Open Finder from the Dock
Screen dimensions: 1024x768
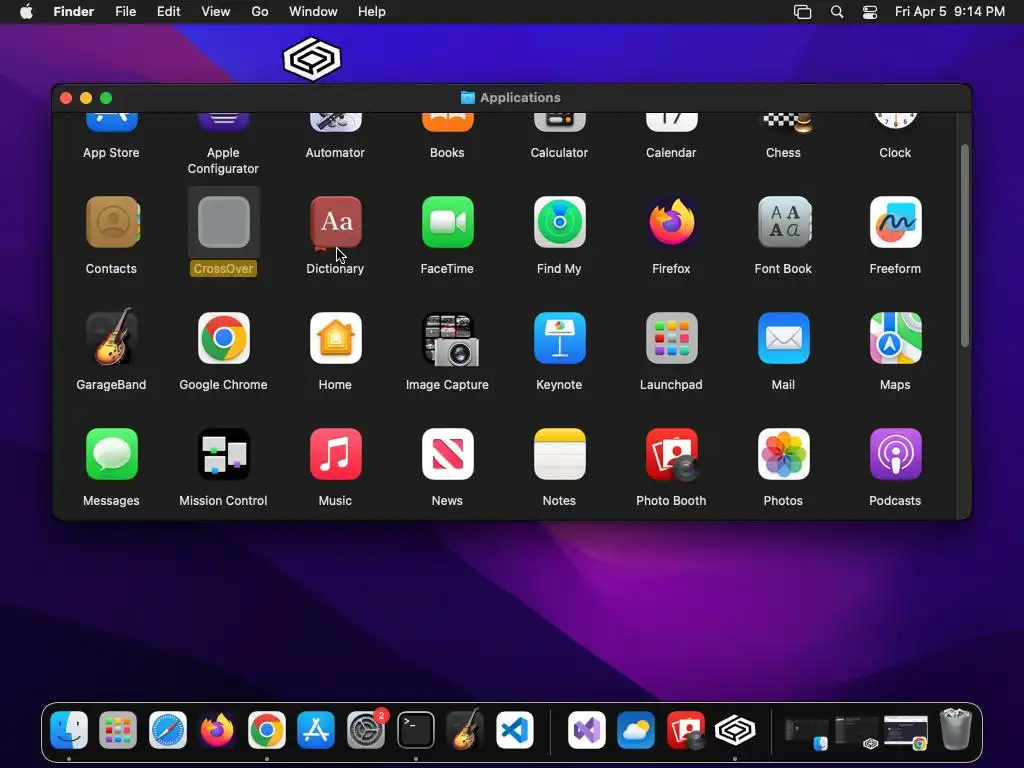[x=69, y=729]
